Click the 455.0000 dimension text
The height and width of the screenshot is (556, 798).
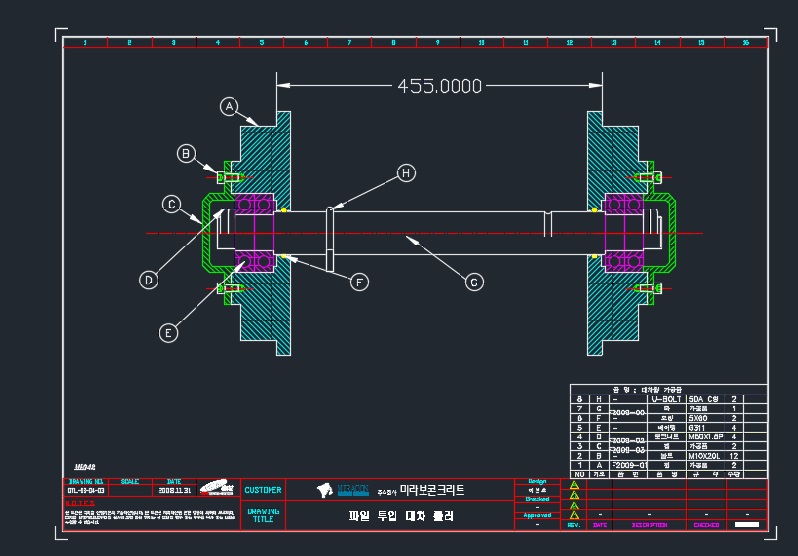(x=439, y=86)
